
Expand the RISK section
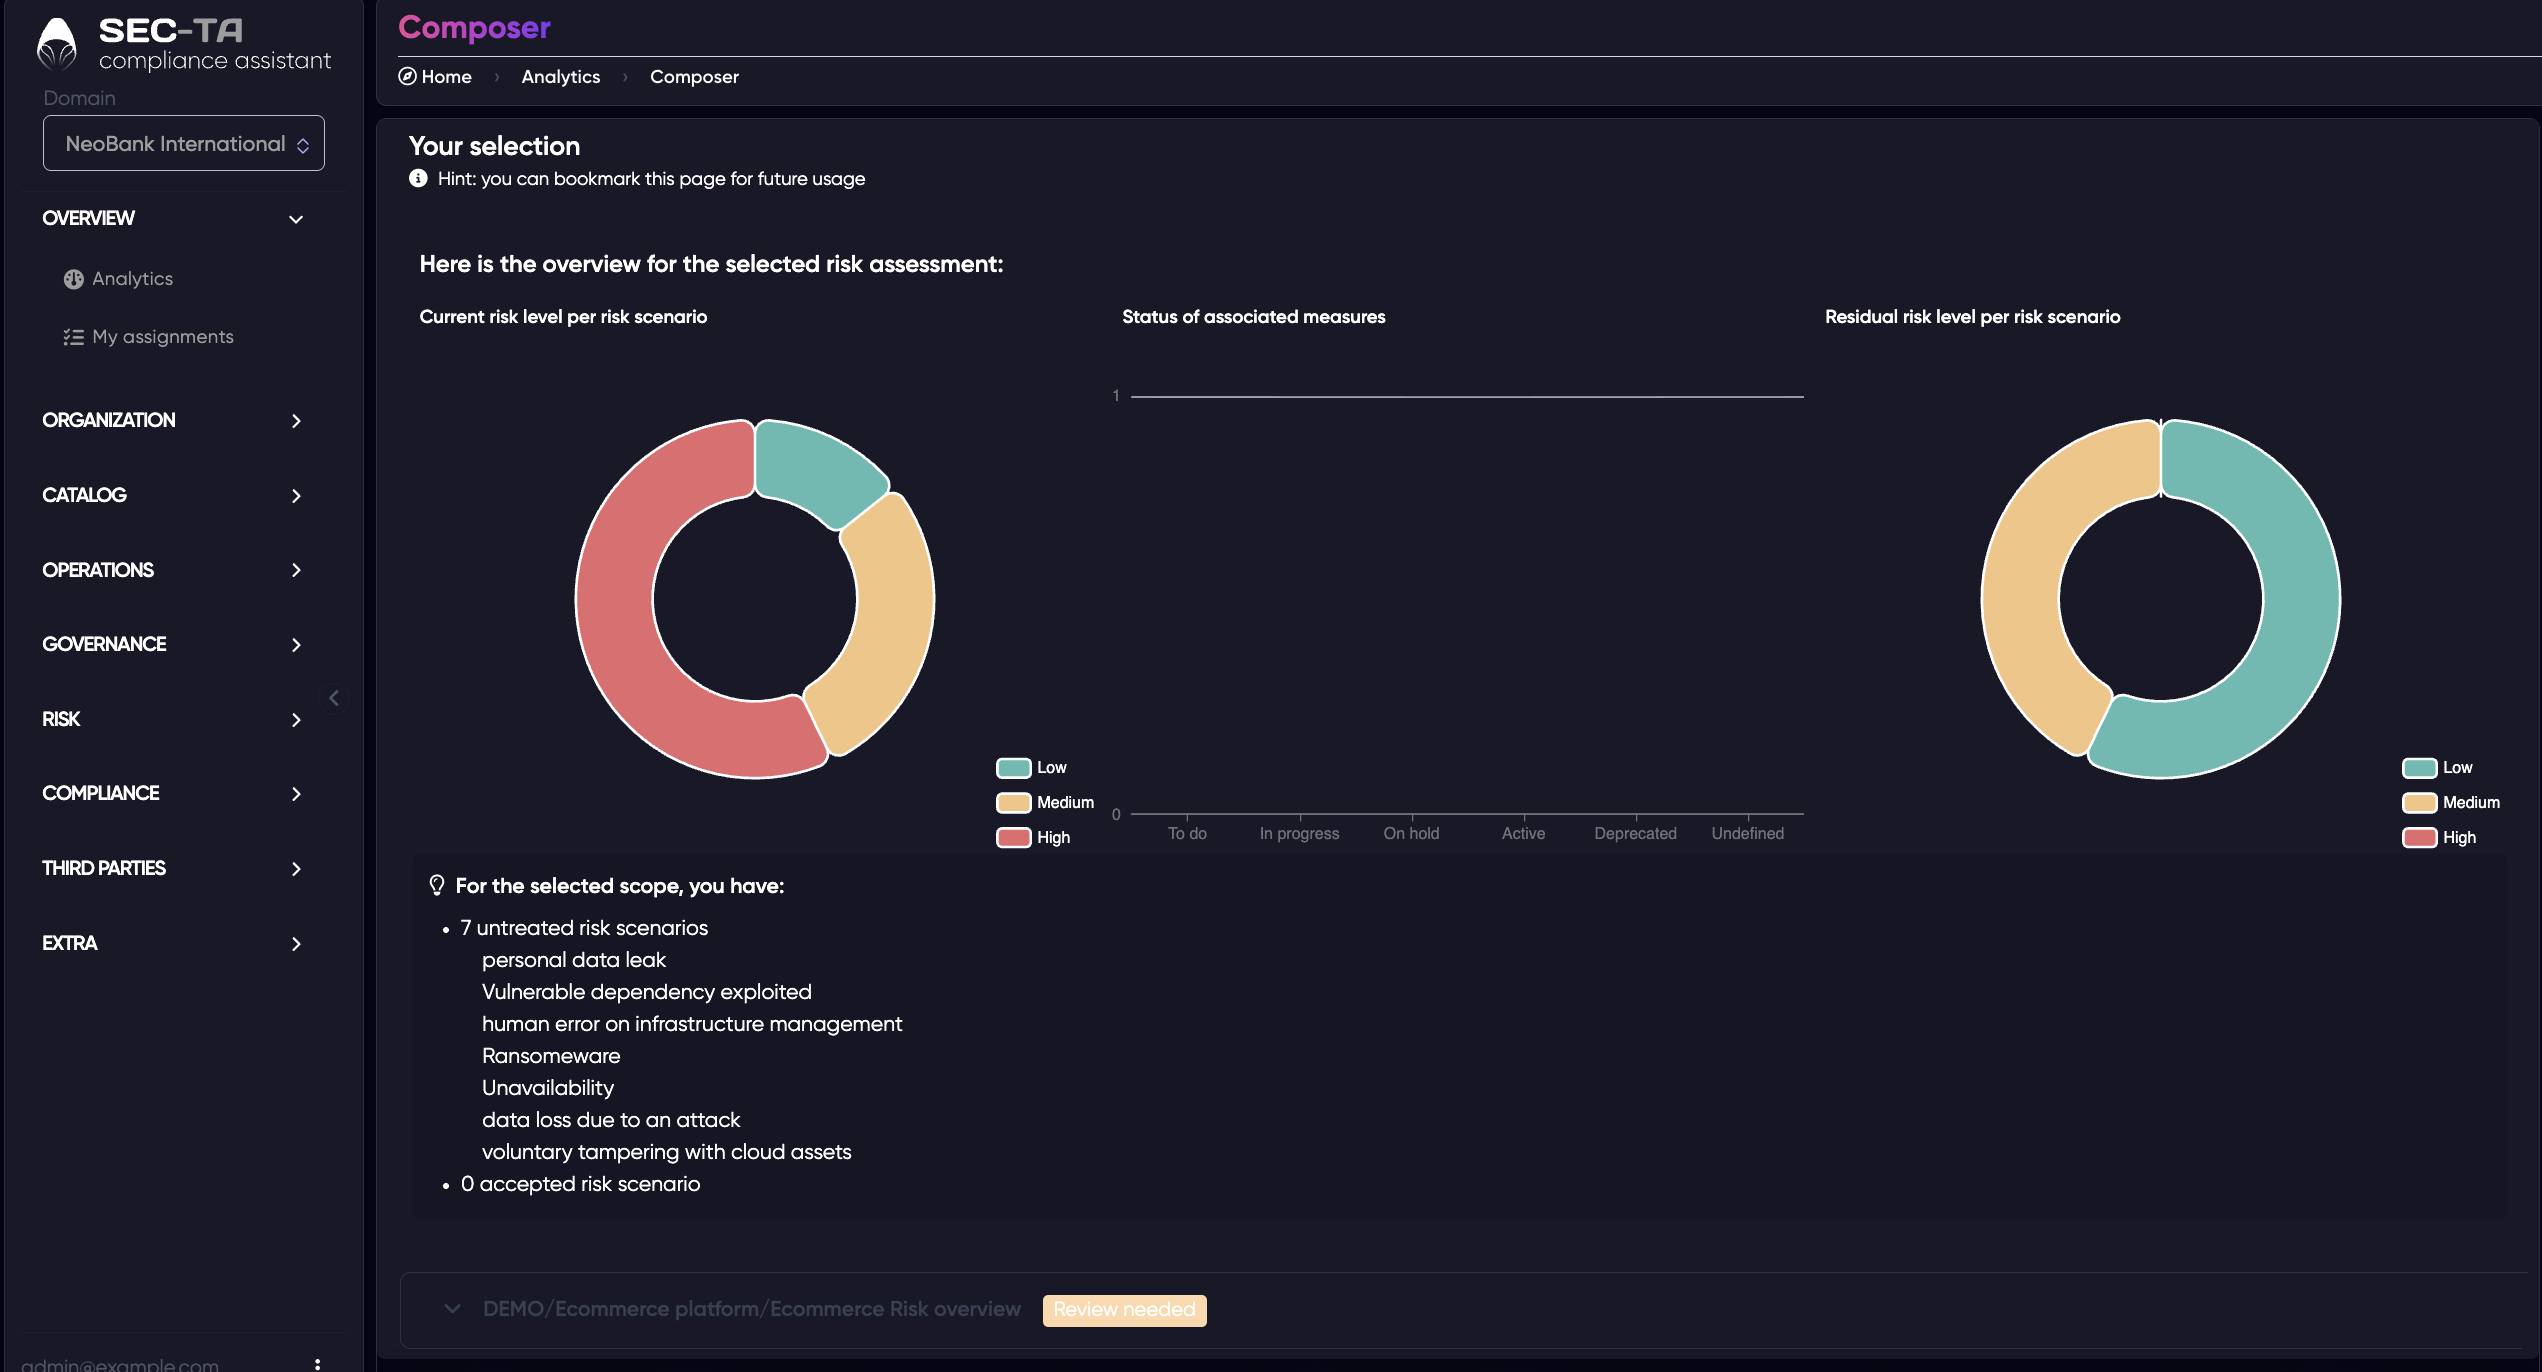[x=172, y=719]
